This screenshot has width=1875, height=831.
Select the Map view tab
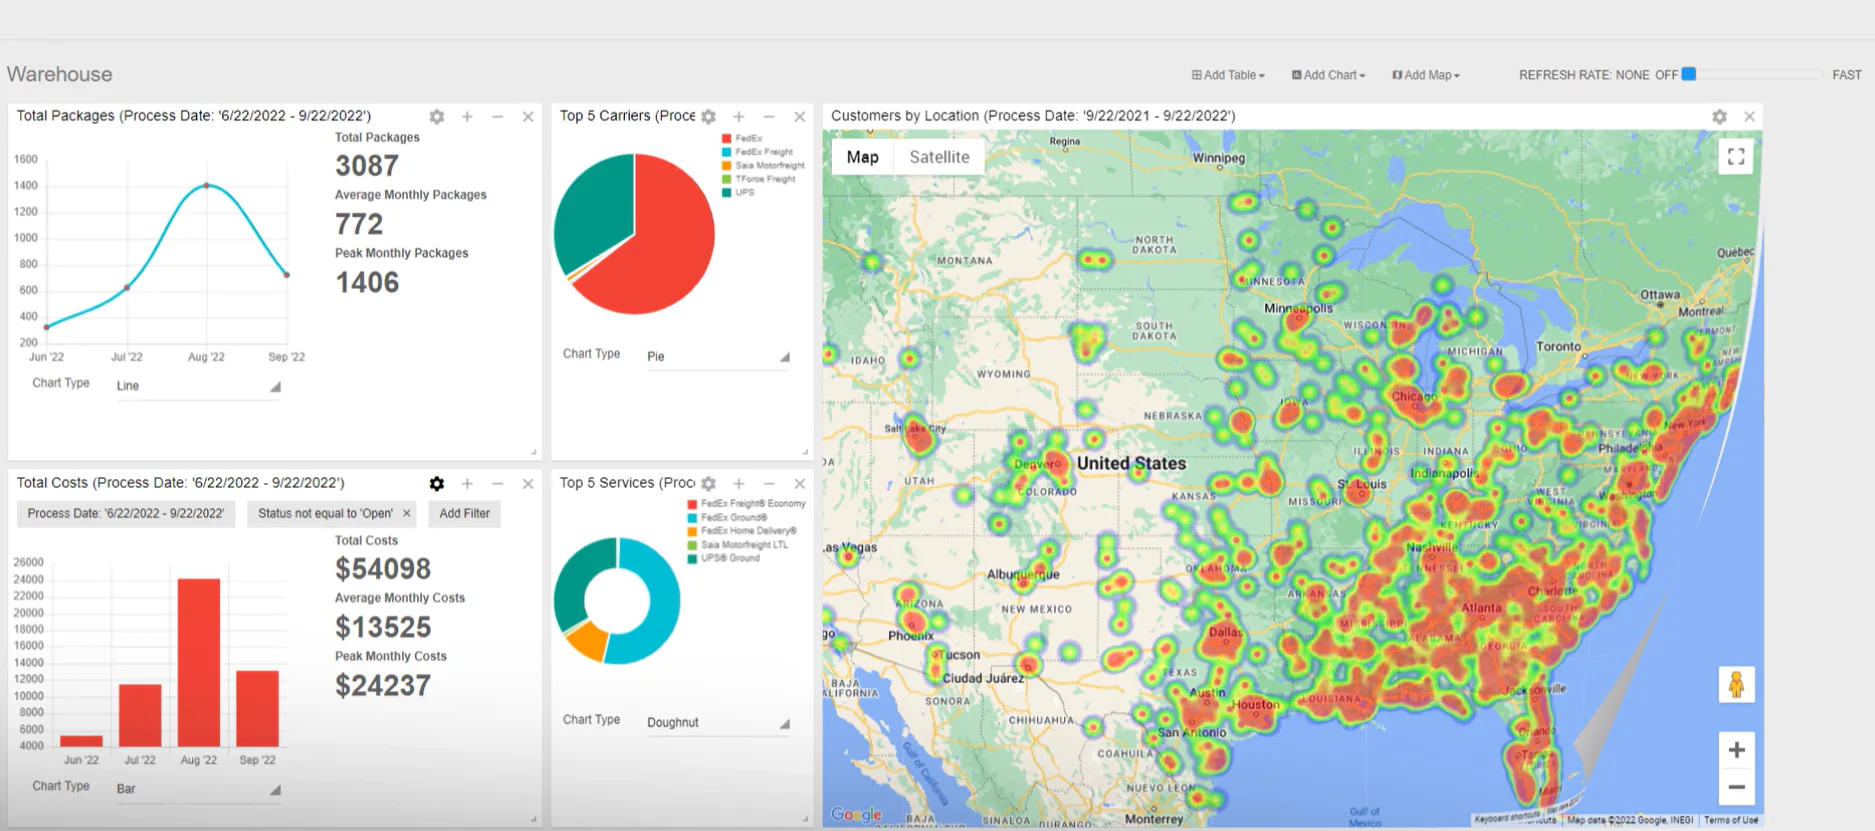click(x=863, y=157)
